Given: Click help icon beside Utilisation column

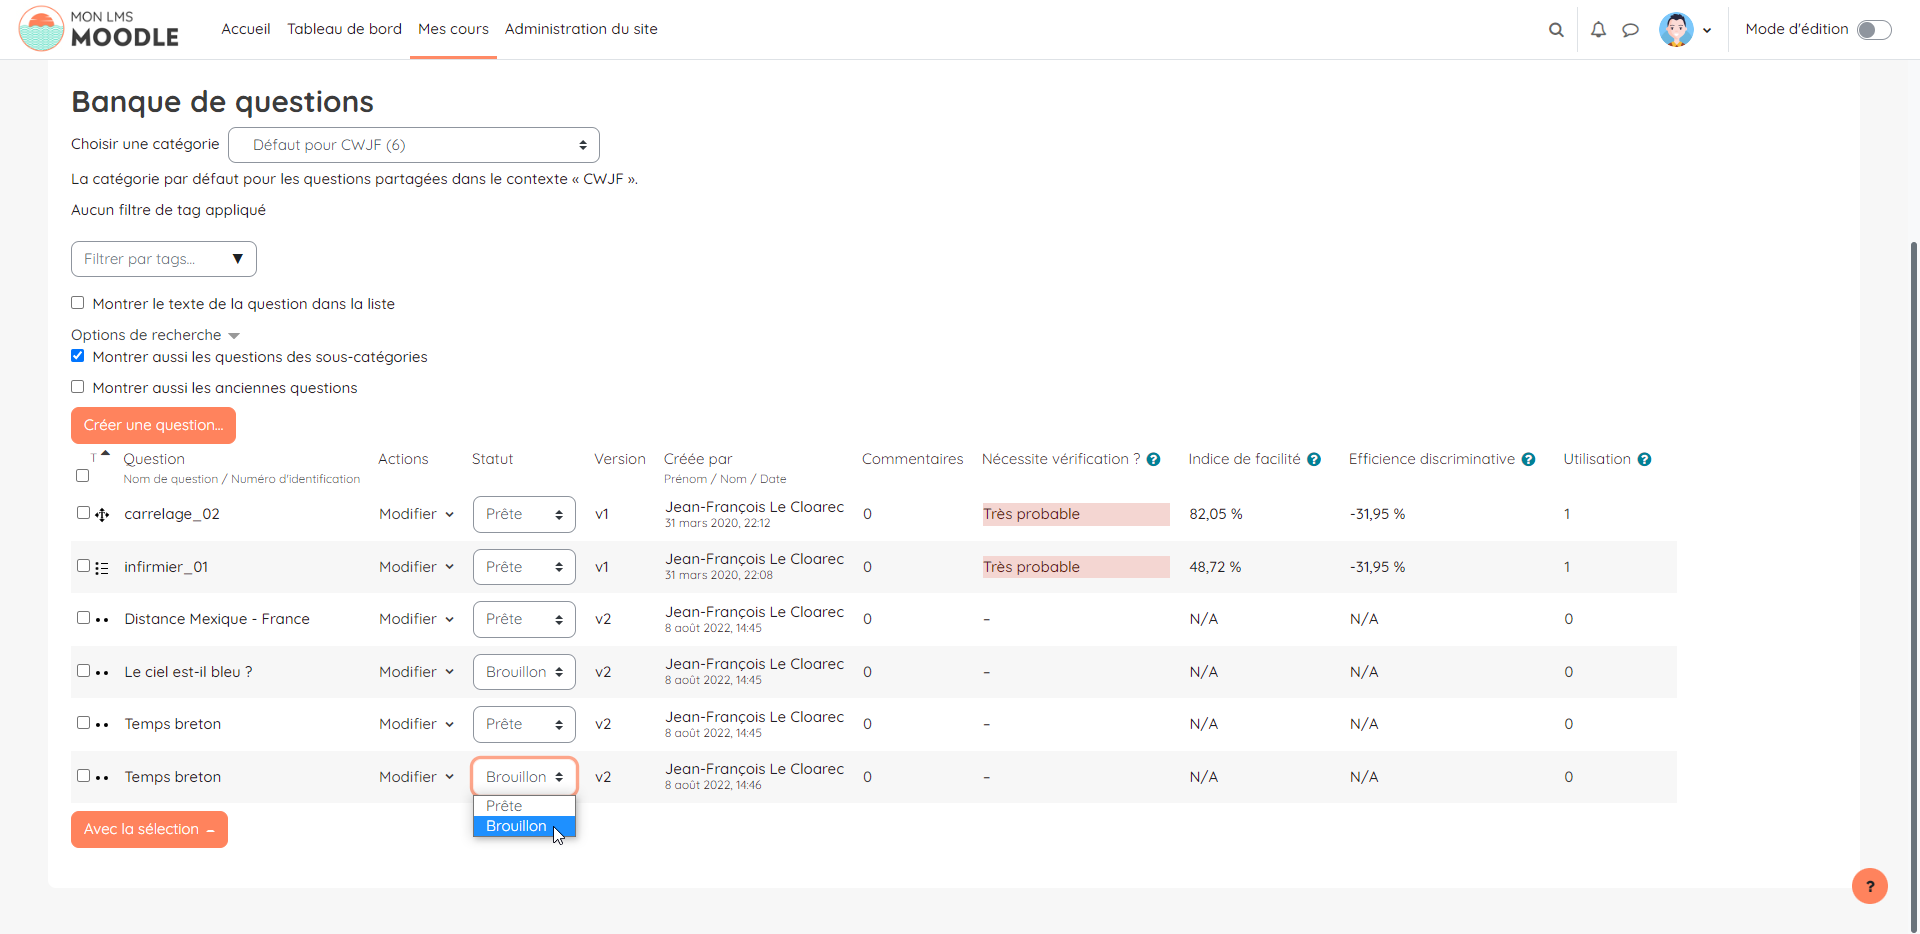Looking at the screenshot, I should coord(1644,460).
